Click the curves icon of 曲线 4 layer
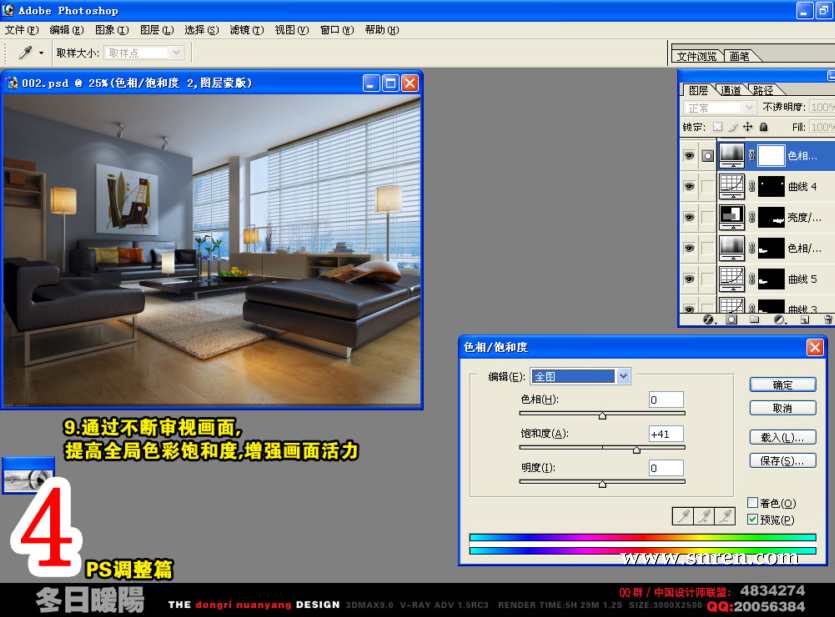Screen dimensions: 835x617 pyautogui.click(x=732, y=186)
